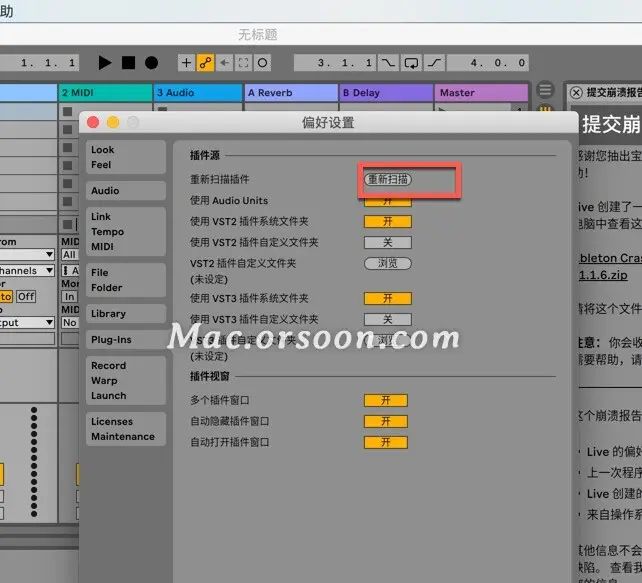Toggle 使用 Audio Units switch
This screenshot has width=642, height=583.
point(388,201)
